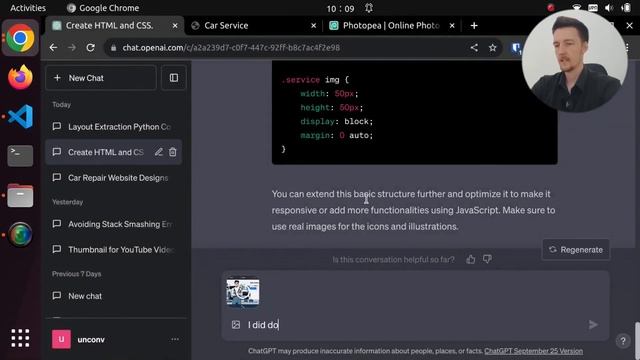Open the Bitwarden shield extension
Screen dimensions: 640x360
point(516,48)
